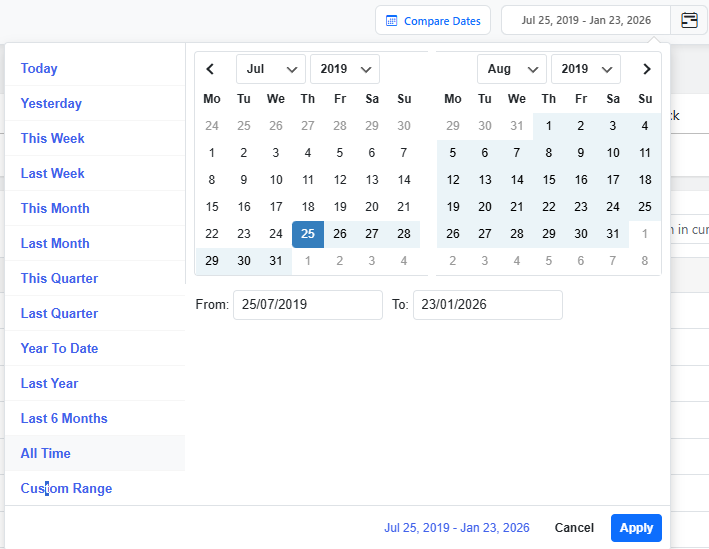Expand the right calendar 2019 year dropdown
709x549 pixels.
[585, 69]
